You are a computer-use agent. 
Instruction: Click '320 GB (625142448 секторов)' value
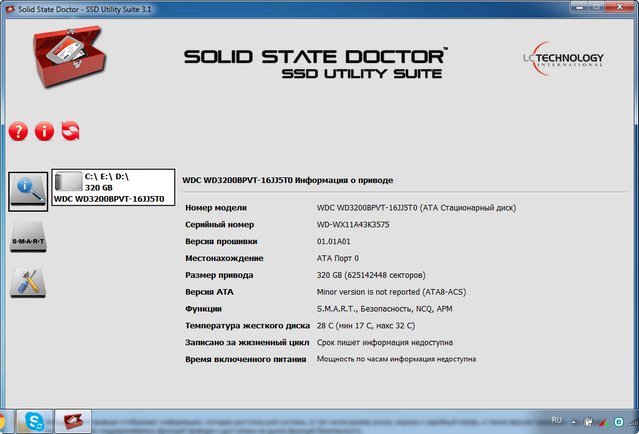[371, 275]
